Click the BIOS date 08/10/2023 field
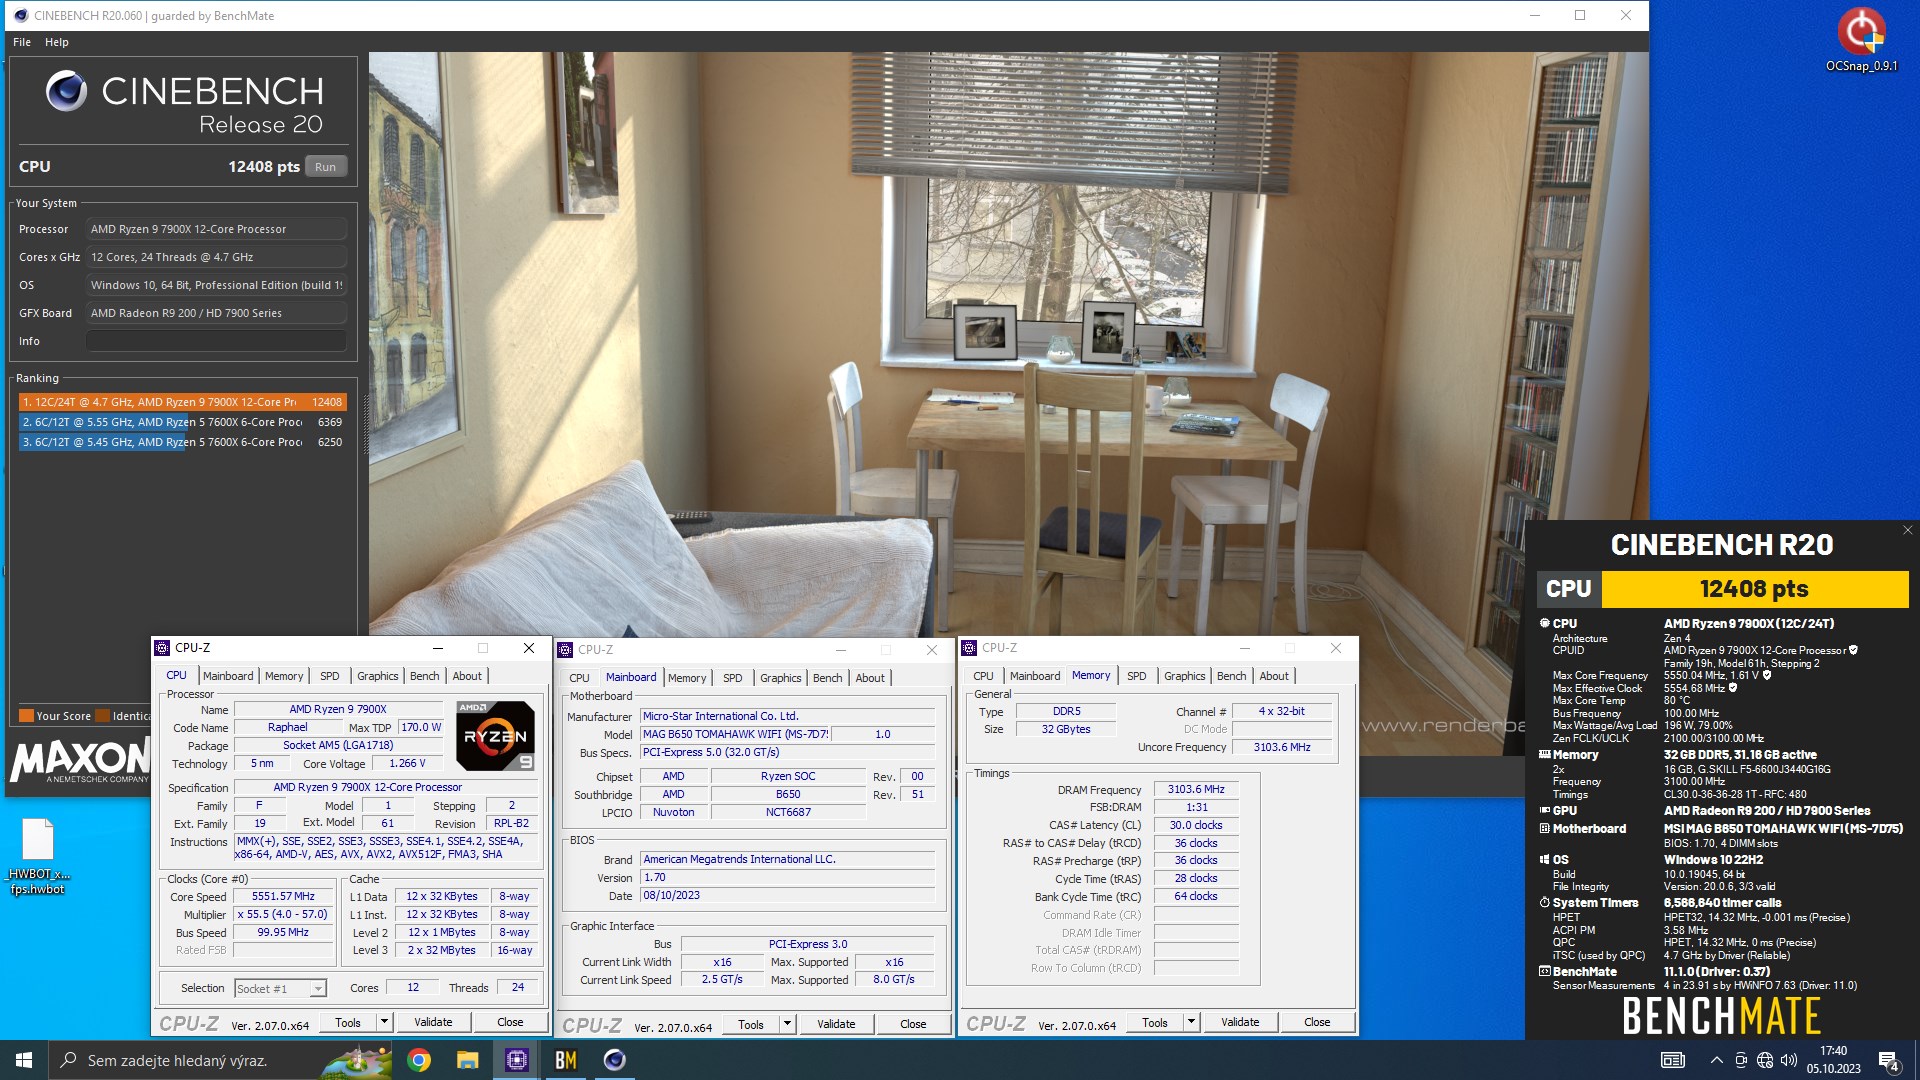 point(787,896)
